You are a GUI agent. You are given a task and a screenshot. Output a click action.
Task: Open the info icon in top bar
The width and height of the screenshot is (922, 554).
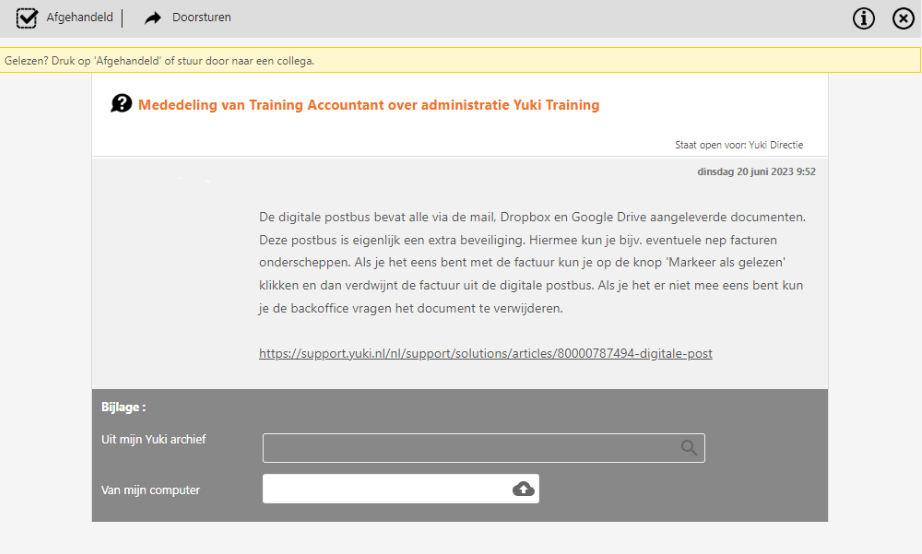863,19
